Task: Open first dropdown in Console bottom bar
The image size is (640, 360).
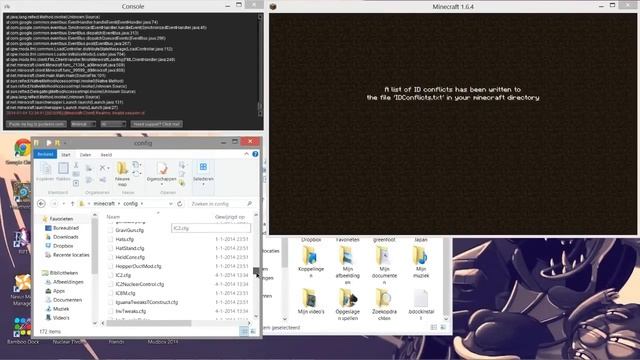Action: point(83,124)
